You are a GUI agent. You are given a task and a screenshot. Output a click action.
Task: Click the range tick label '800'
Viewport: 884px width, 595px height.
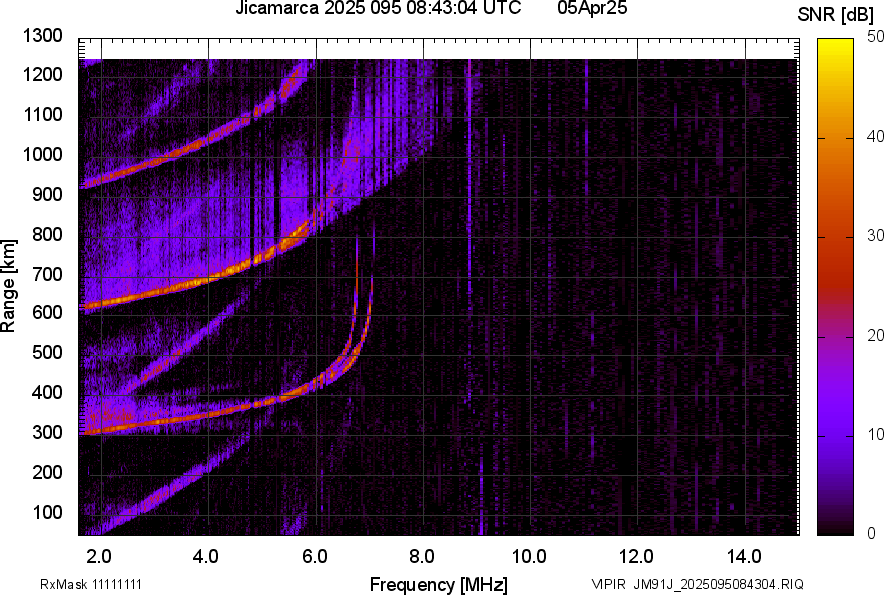pyautogui.click(x=47, y=233)
